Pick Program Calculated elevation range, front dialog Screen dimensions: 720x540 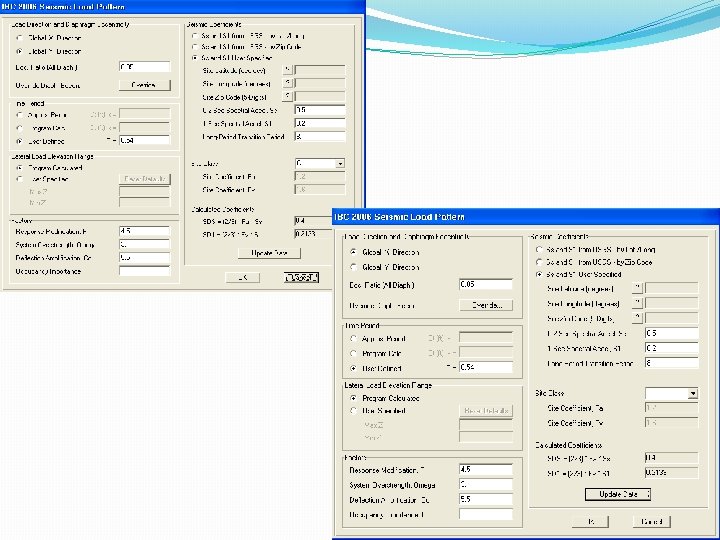coord(353,398)
